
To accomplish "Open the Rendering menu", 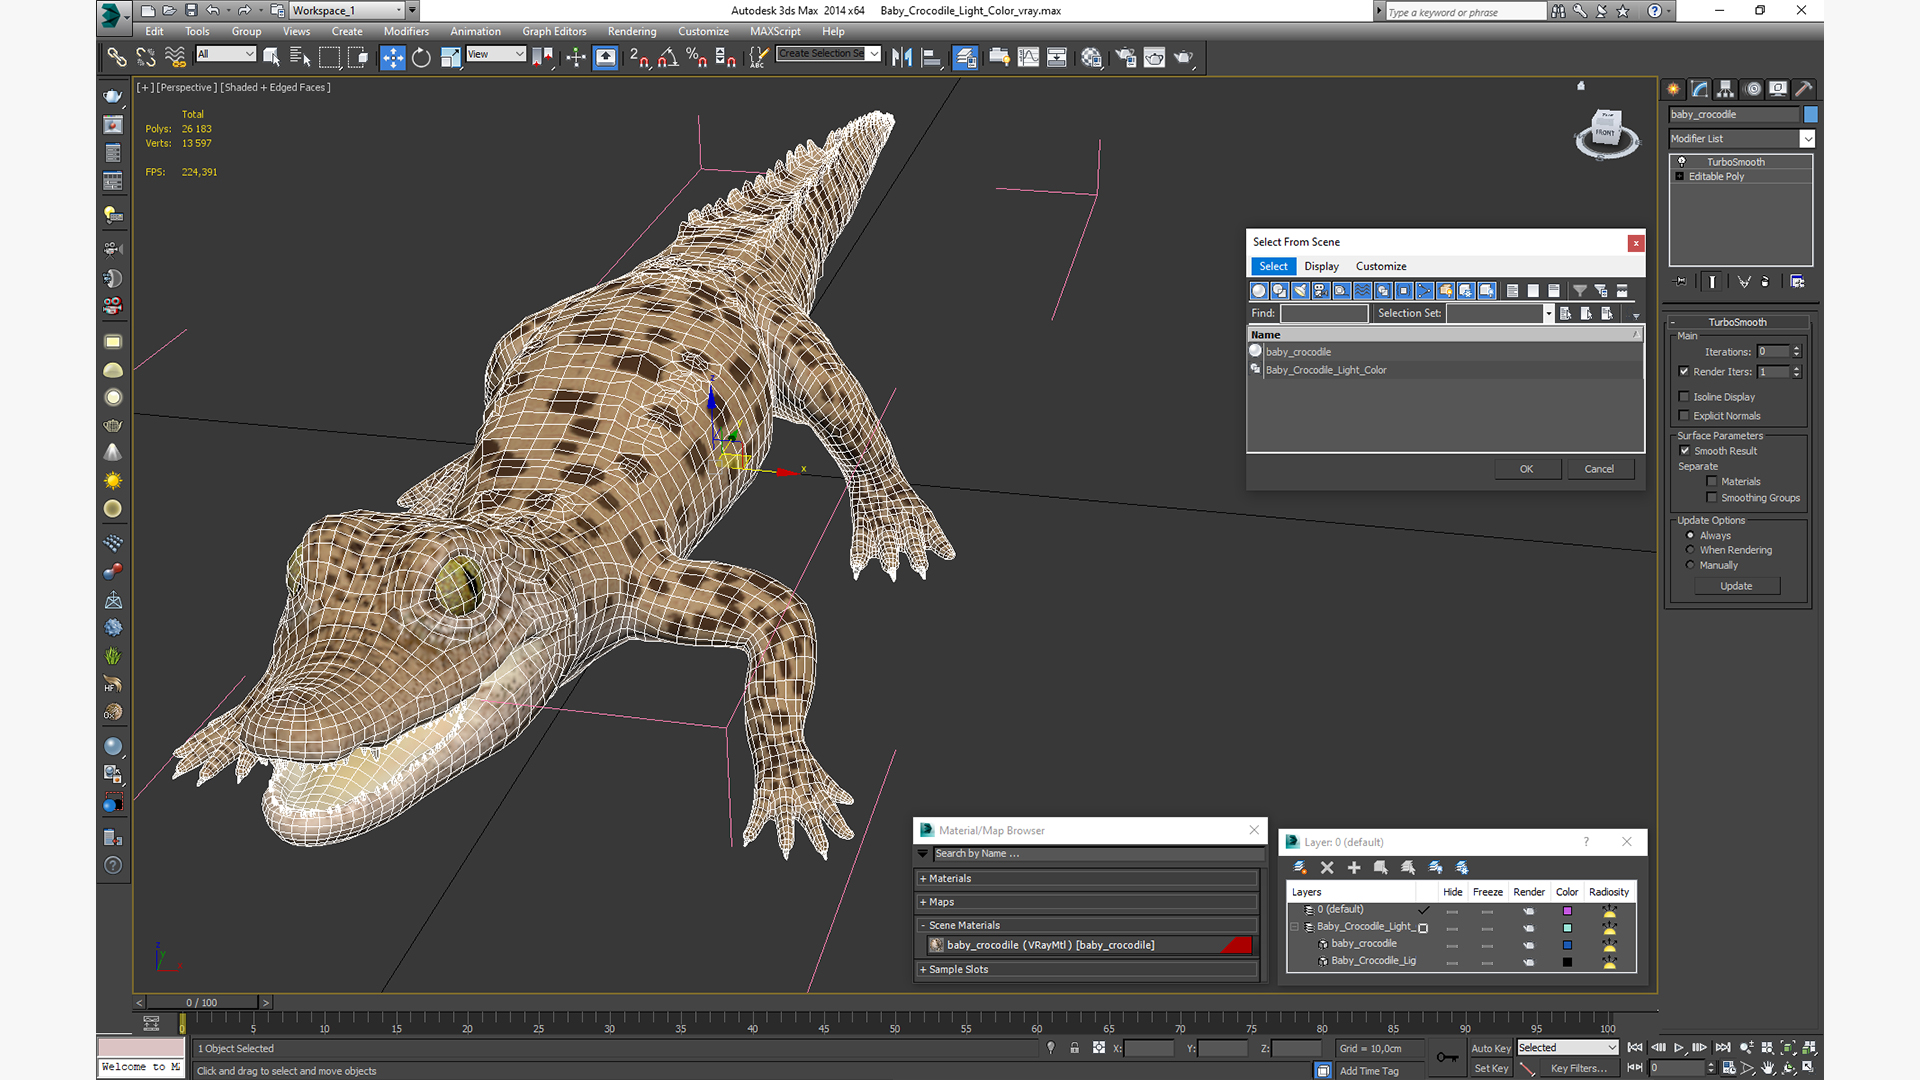I will [x=632, y=32].
